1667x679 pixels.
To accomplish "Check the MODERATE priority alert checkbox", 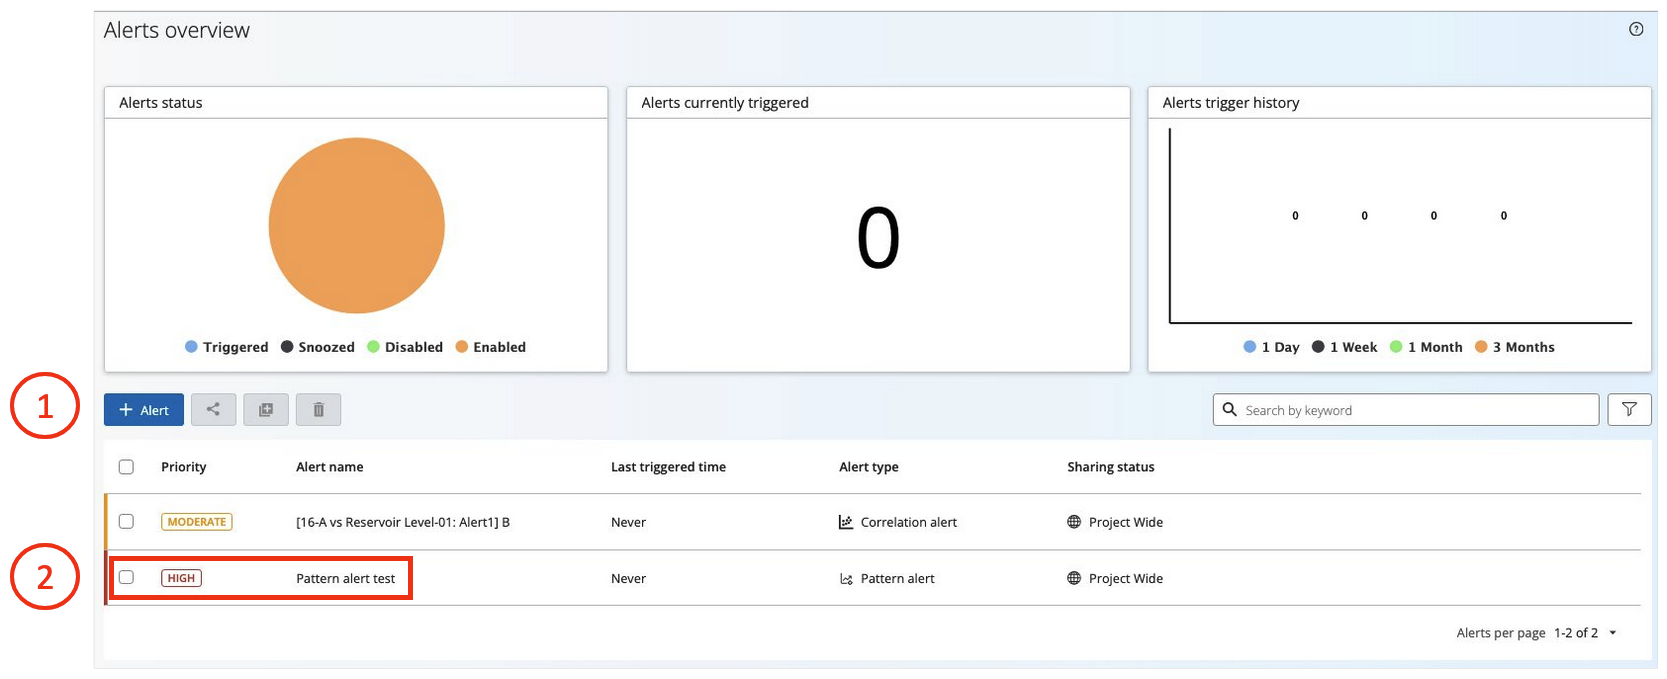I will tap(126, 522).
